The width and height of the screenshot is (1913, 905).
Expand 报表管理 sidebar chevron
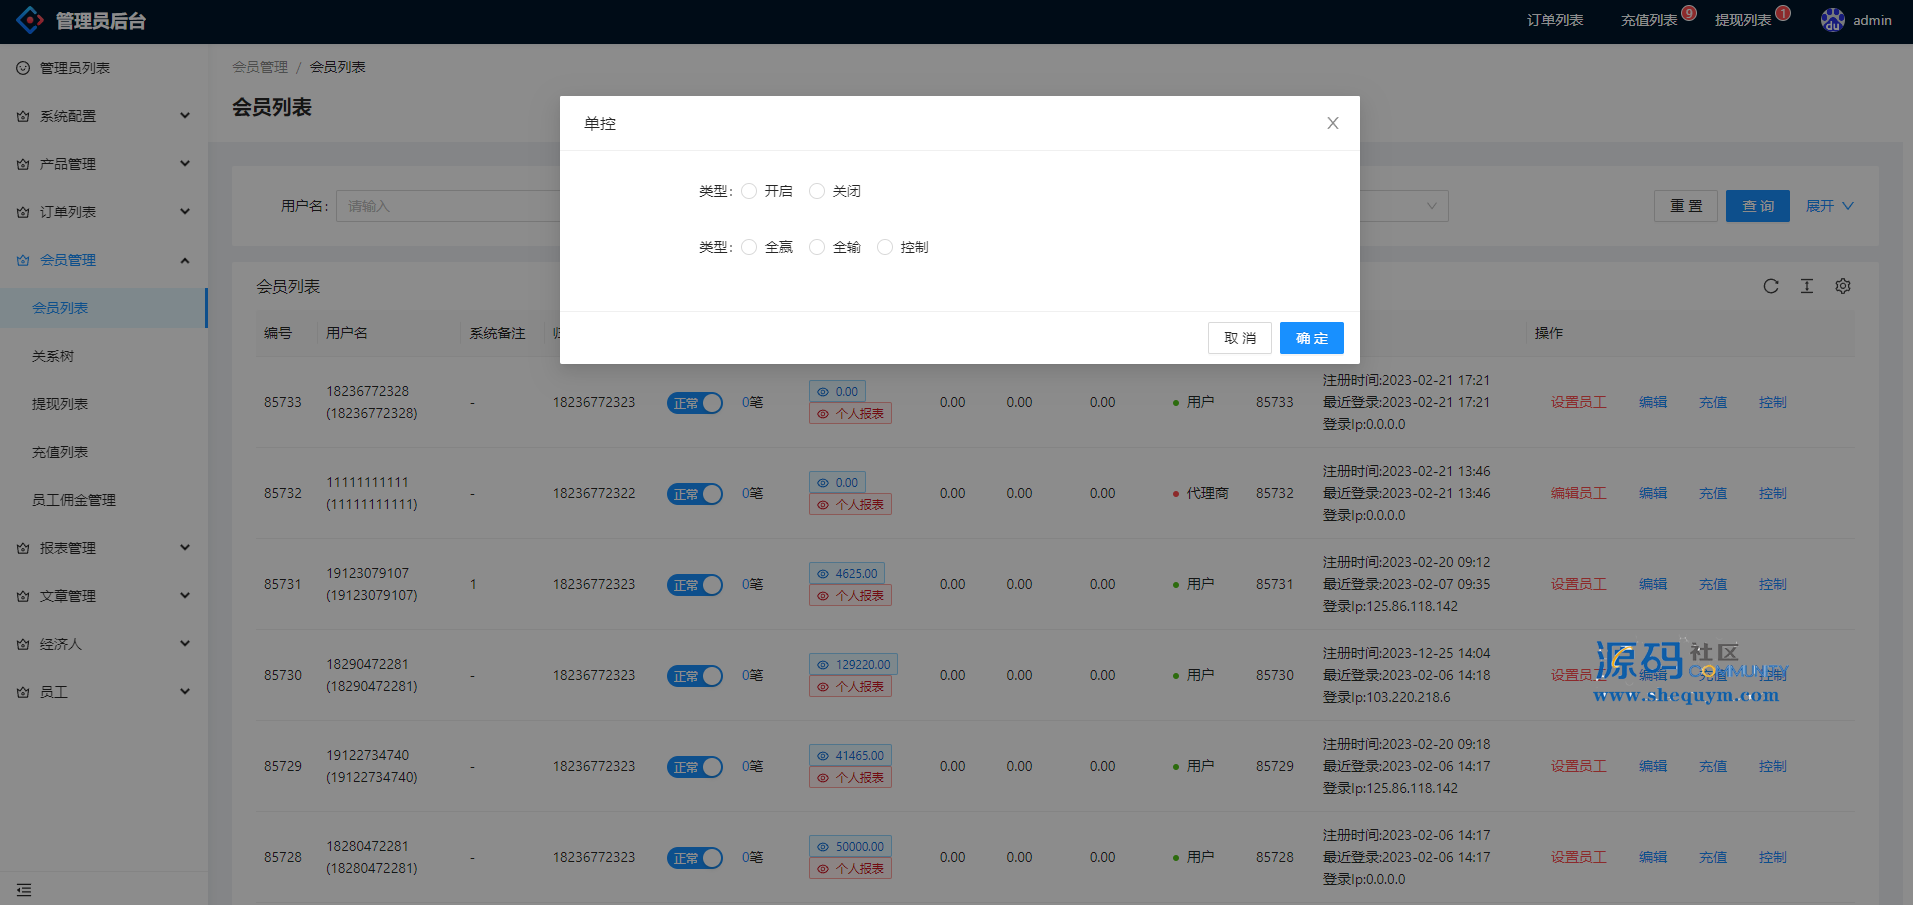(185, 548)
